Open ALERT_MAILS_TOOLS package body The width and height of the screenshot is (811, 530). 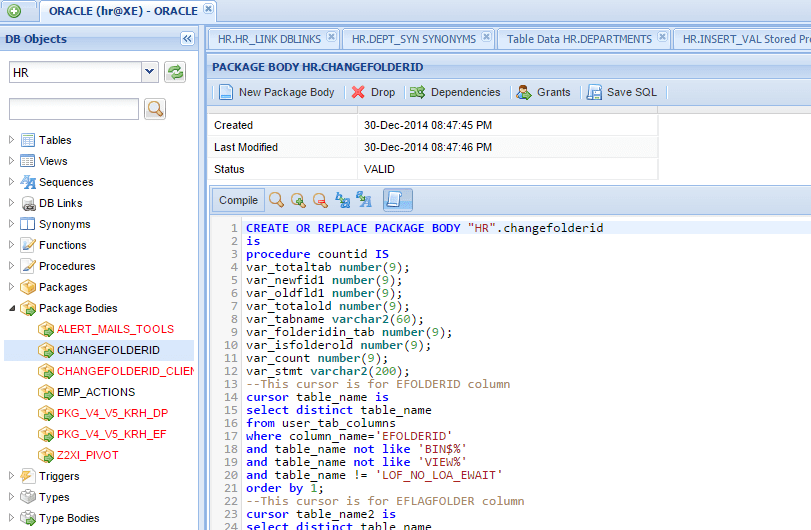click(x=115, y=329)
